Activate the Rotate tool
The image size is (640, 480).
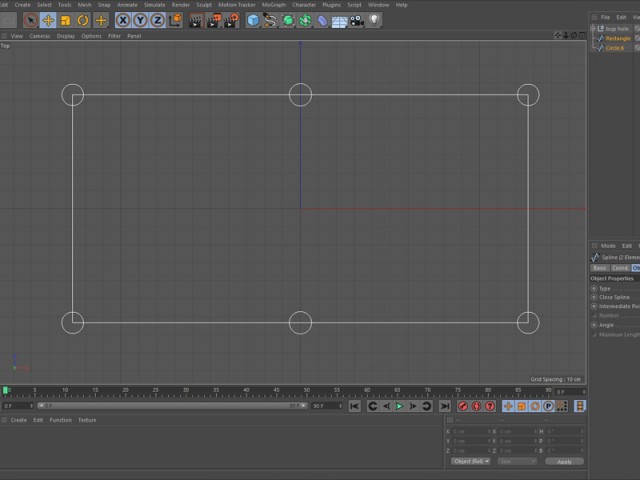pos(83,20)
